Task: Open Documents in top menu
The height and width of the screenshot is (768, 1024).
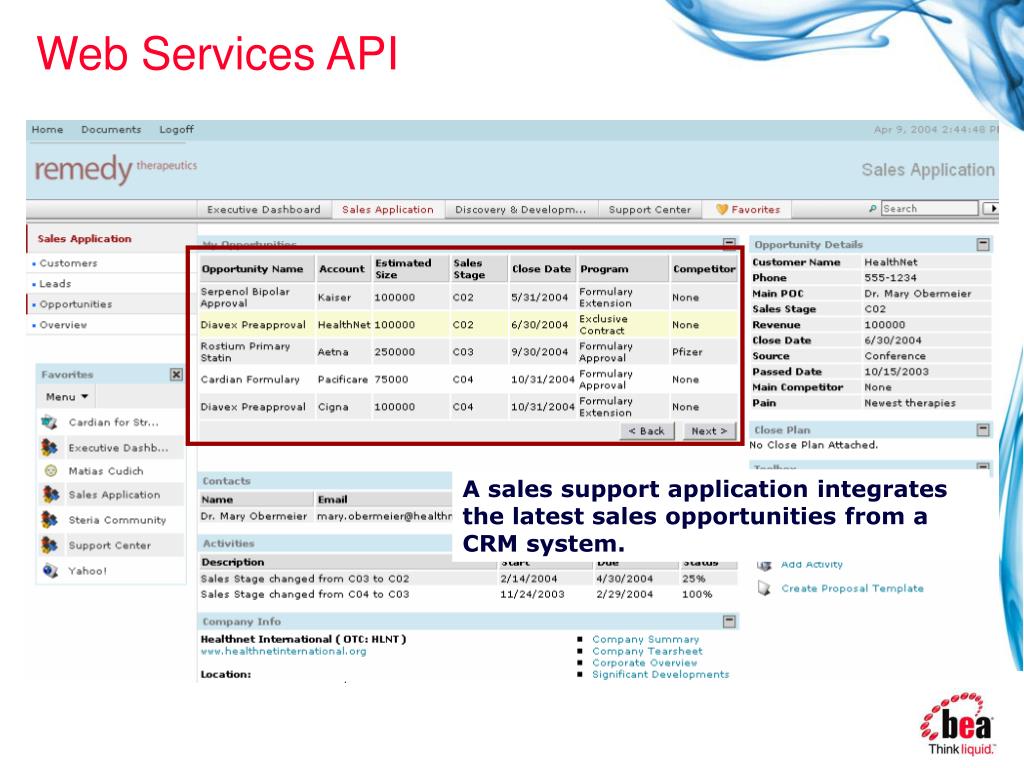Action: tap(111, 129)
